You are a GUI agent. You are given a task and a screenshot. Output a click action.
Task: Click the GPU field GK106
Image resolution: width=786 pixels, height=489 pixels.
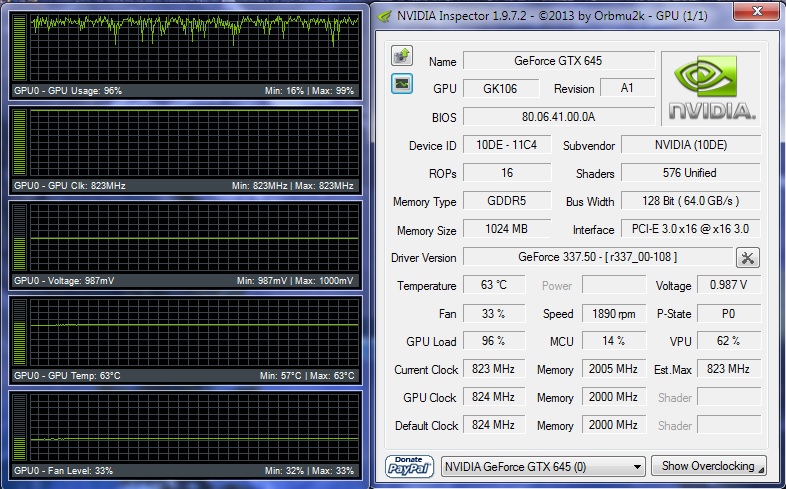point(501,89)
